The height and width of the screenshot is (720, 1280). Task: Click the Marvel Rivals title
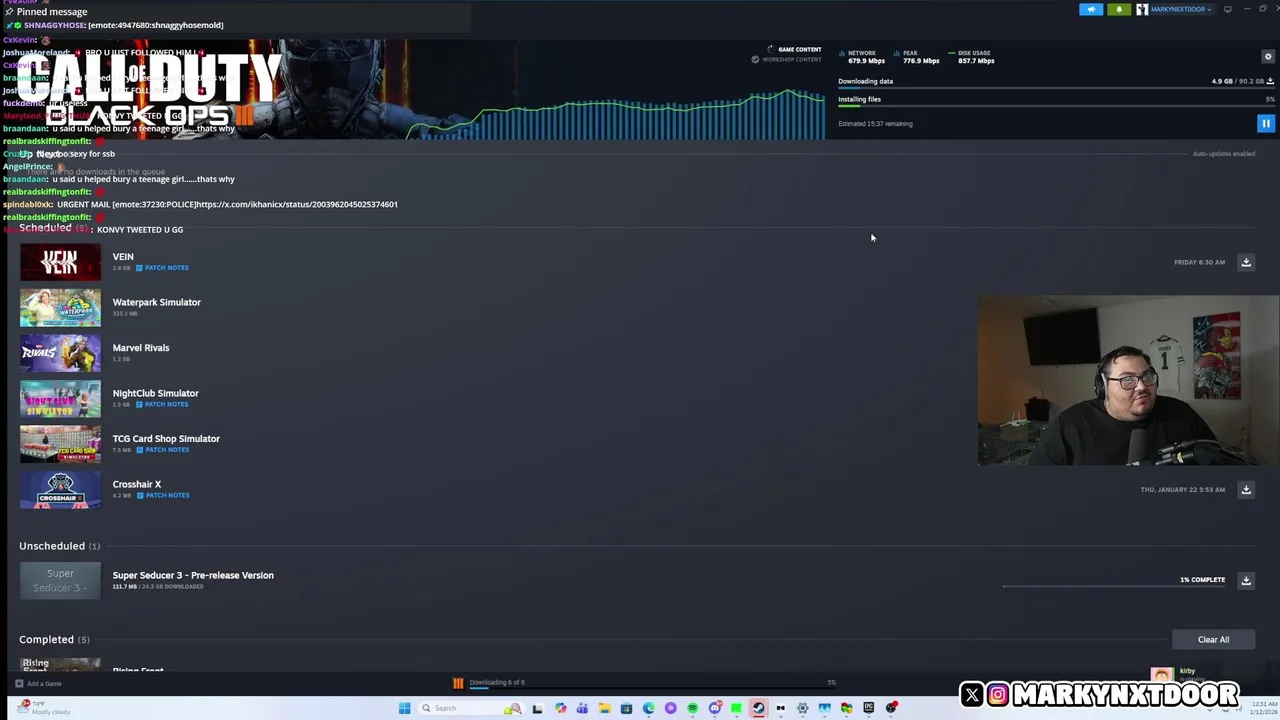[x=141, y=348]
